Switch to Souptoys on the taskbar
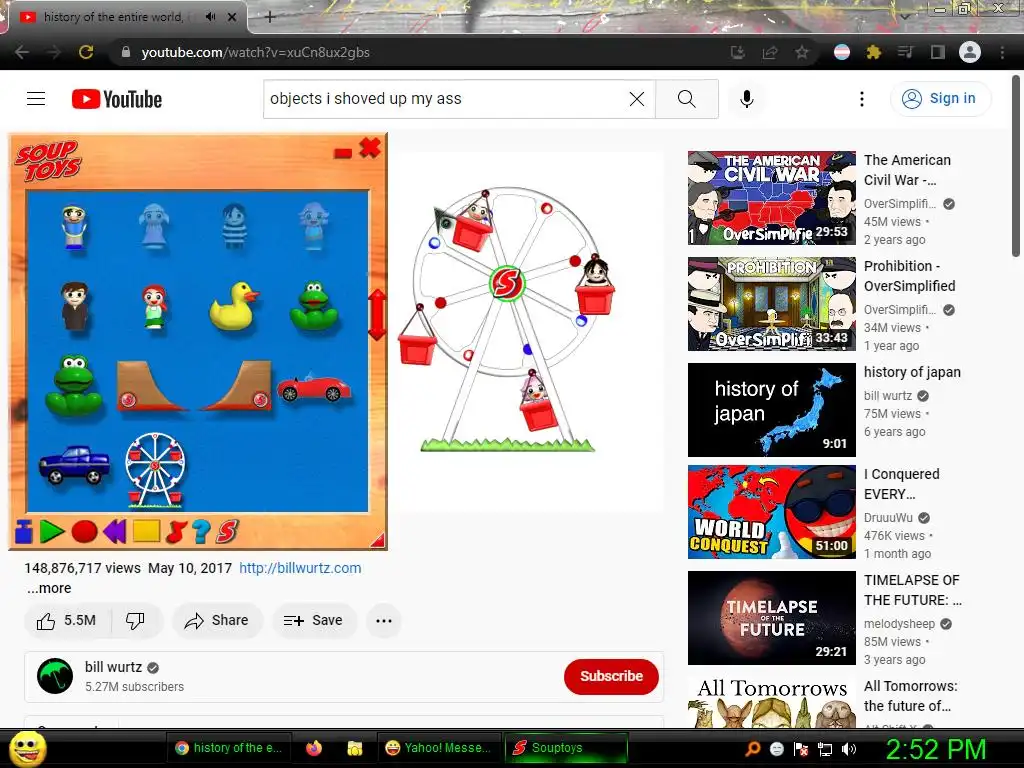 click(566, 748)
